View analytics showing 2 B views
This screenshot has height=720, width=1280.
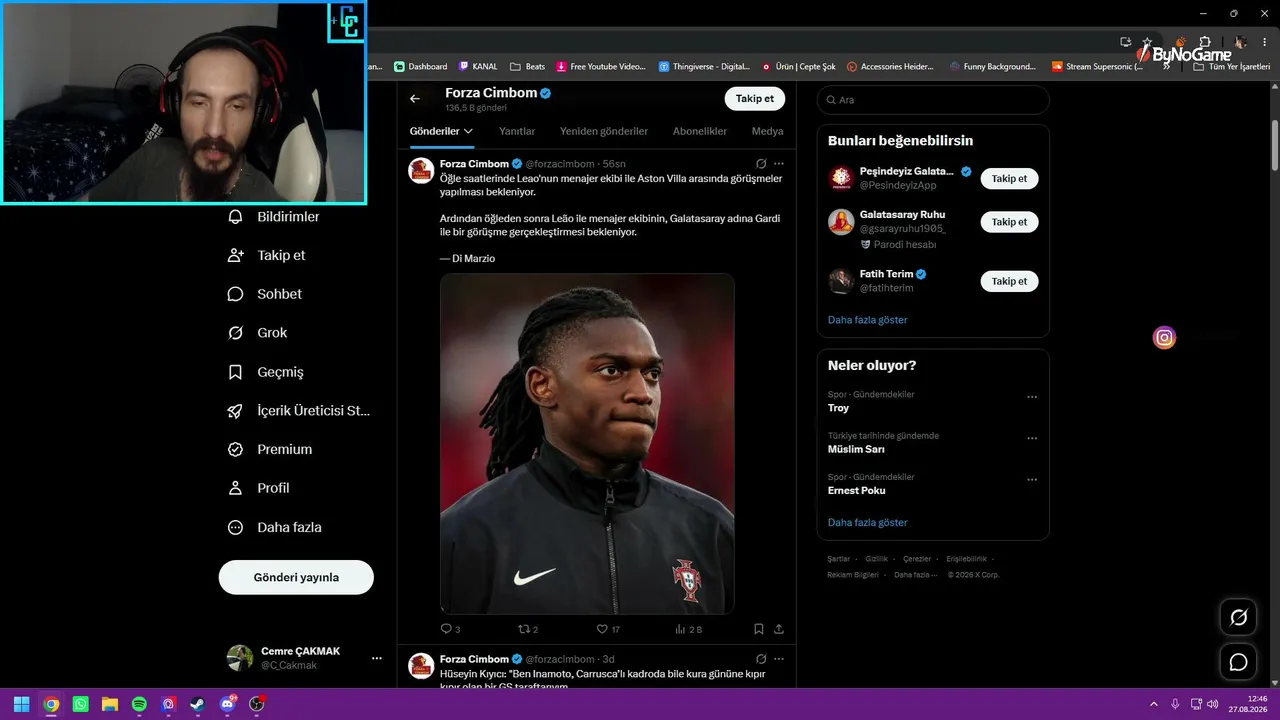(689, 629)
